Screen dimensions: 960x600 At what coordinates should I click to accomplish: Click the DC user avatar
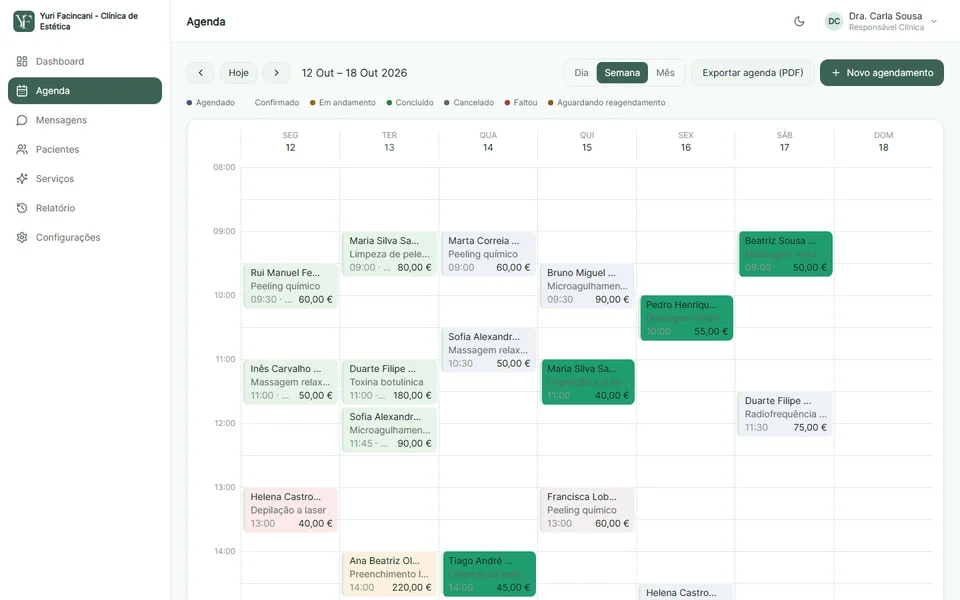tap(834, 21)
